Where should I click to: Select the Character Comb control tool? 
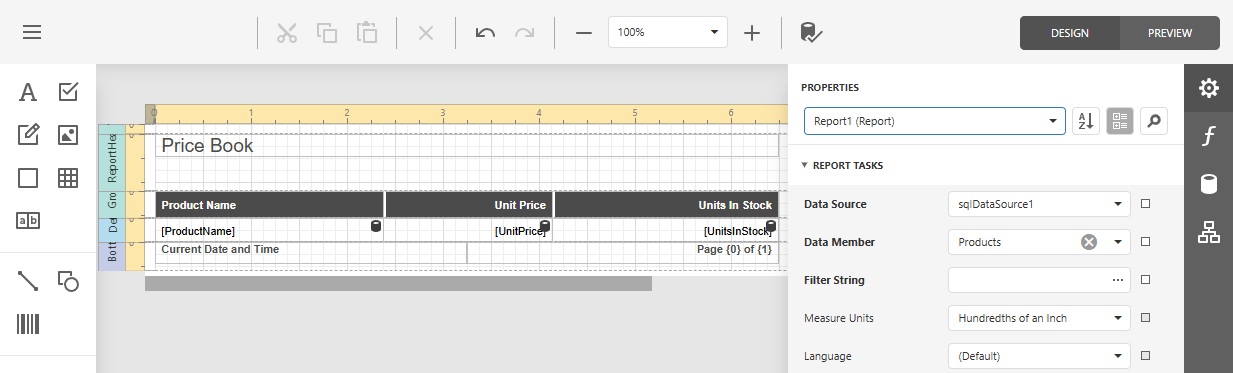pos(28,220)
